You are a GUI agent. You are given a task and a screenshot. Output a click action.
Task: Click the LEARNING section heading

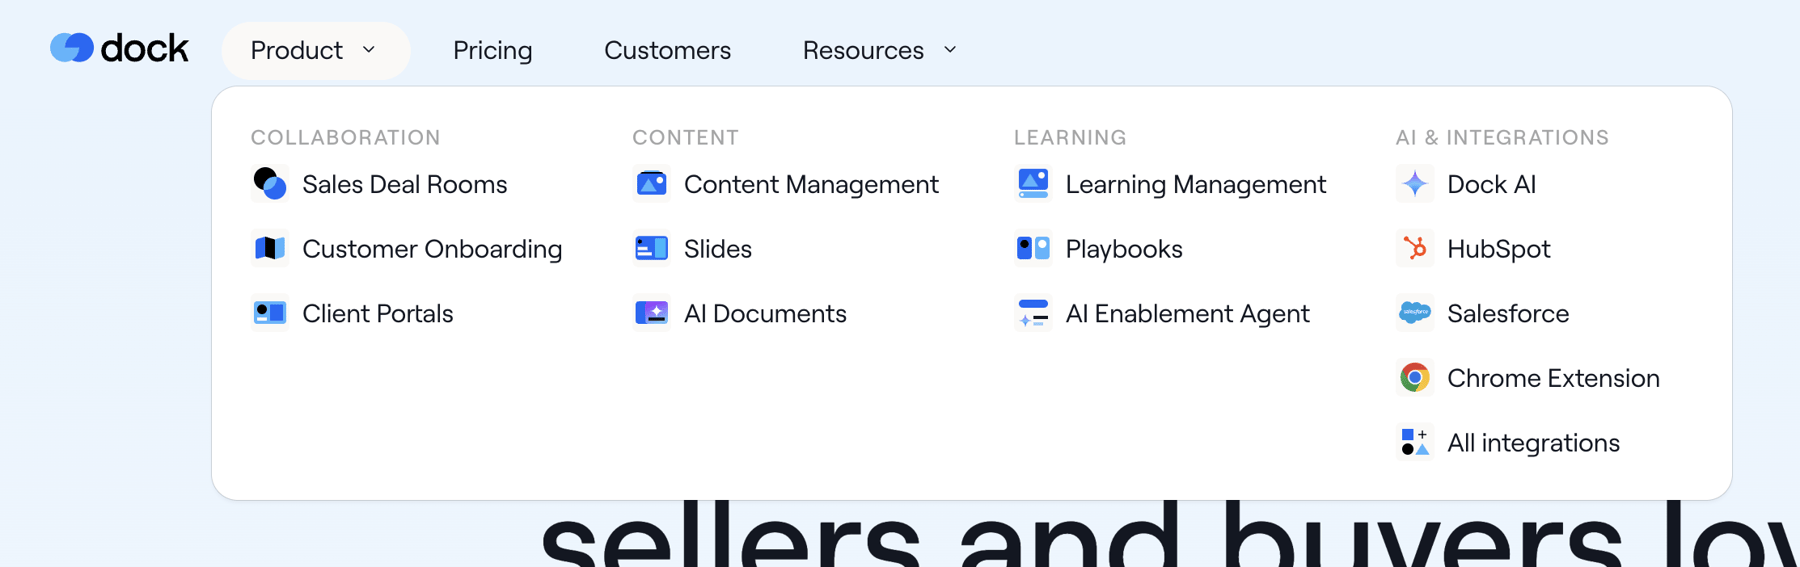(1070, 137)
